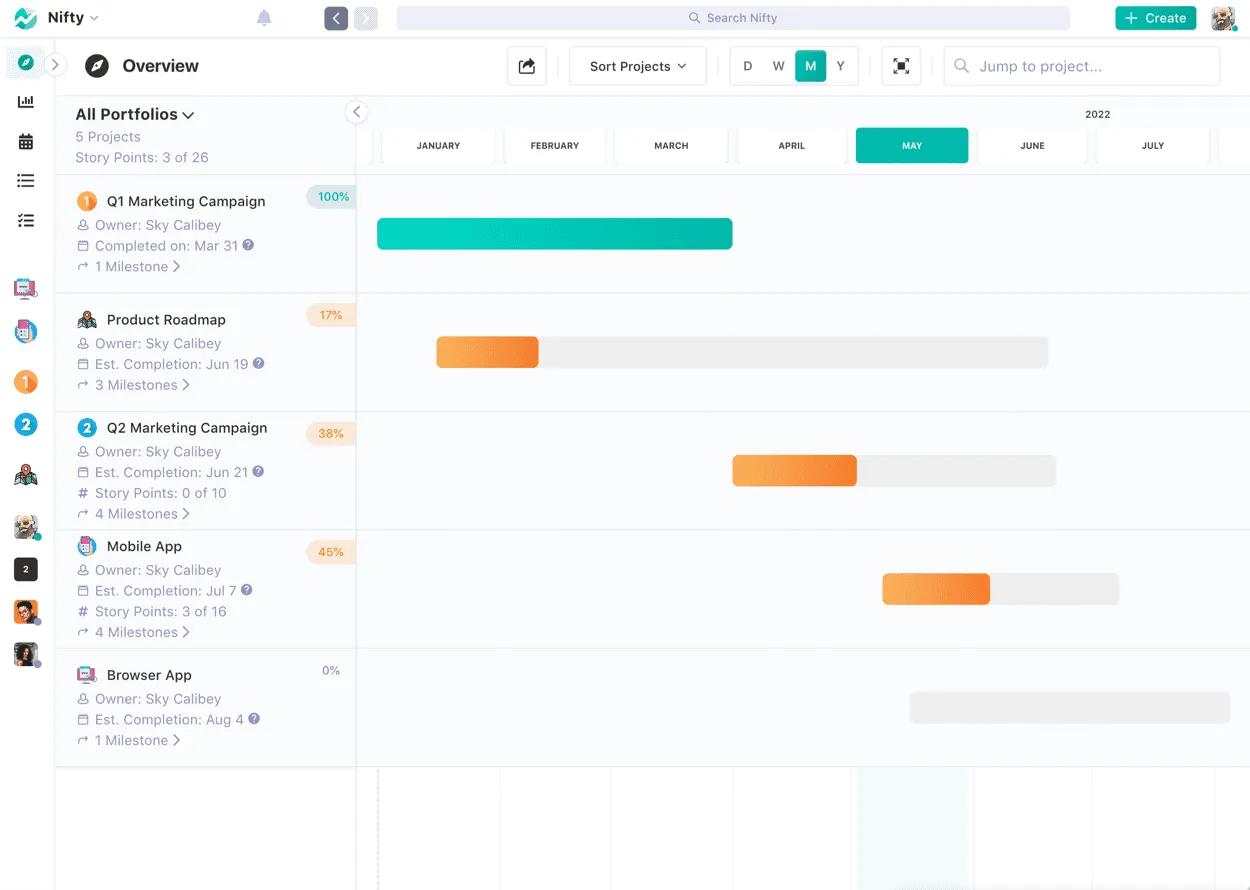Switch timeline to Weekly view with W
1250x890 pixels.
(778, 65)
